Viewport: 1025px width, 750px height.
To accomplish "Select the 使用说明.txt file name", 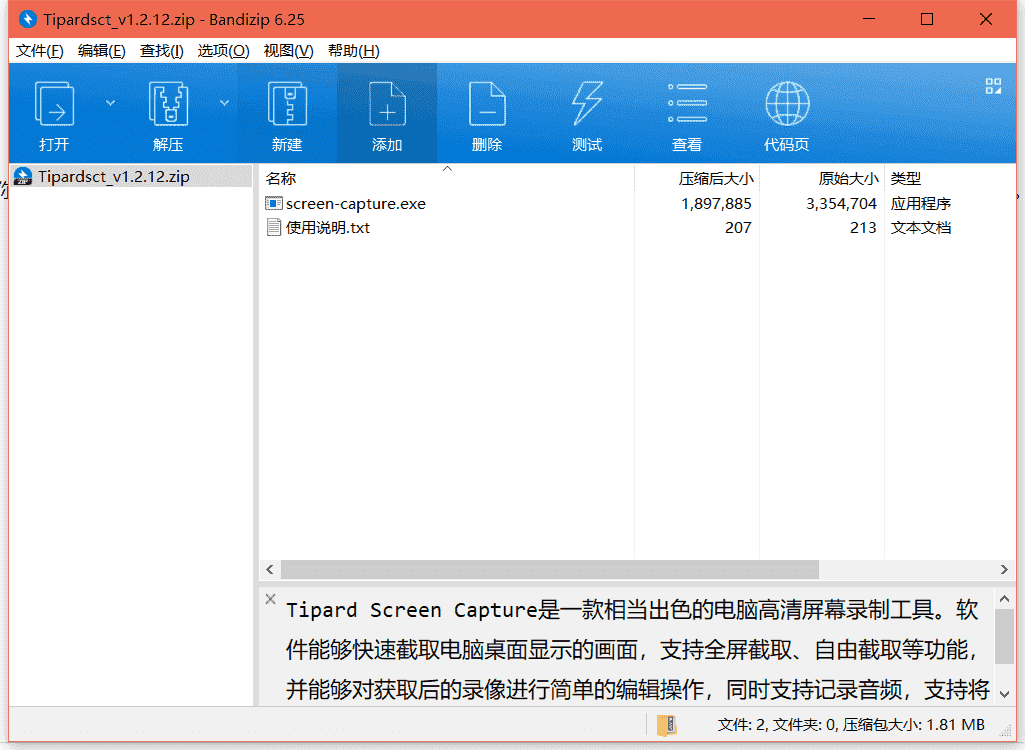I will coord(328,228).
